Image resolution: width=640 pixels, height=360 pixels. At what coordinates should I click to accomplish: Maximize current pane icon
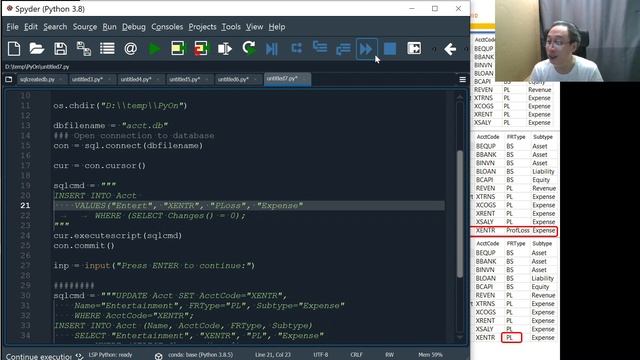[x=414, y=49]
